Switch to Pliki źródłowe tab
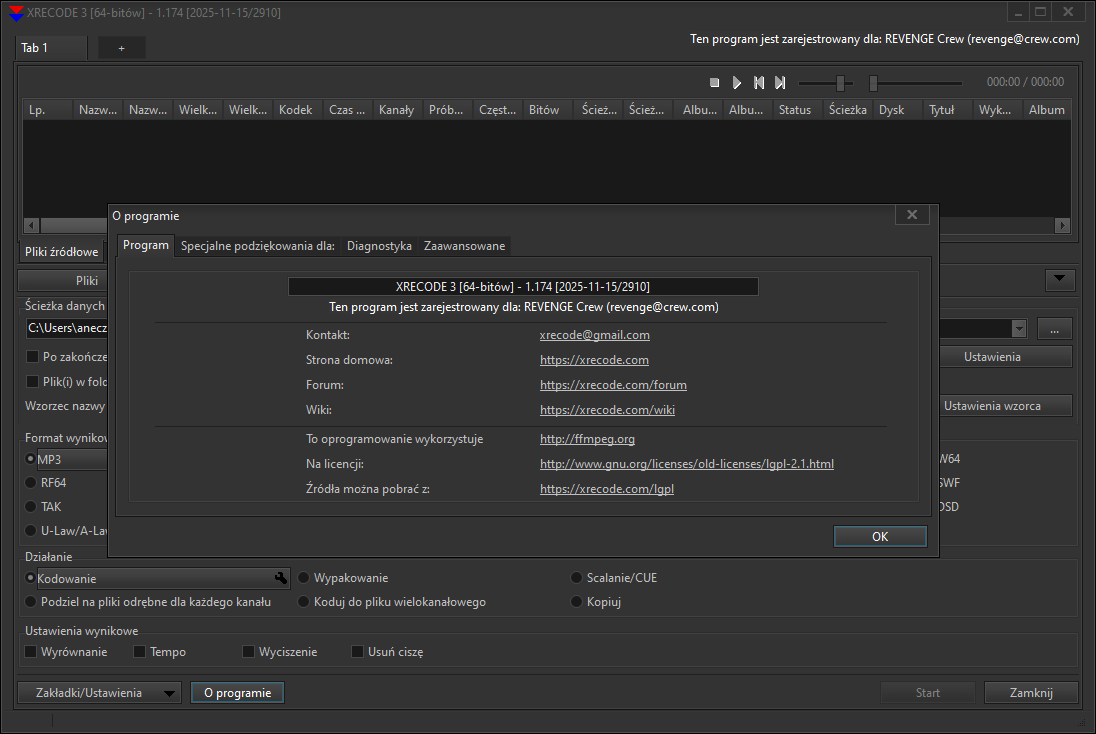Image resolution: width=1096 pixels, height=734 pixels. click(62, 252)
